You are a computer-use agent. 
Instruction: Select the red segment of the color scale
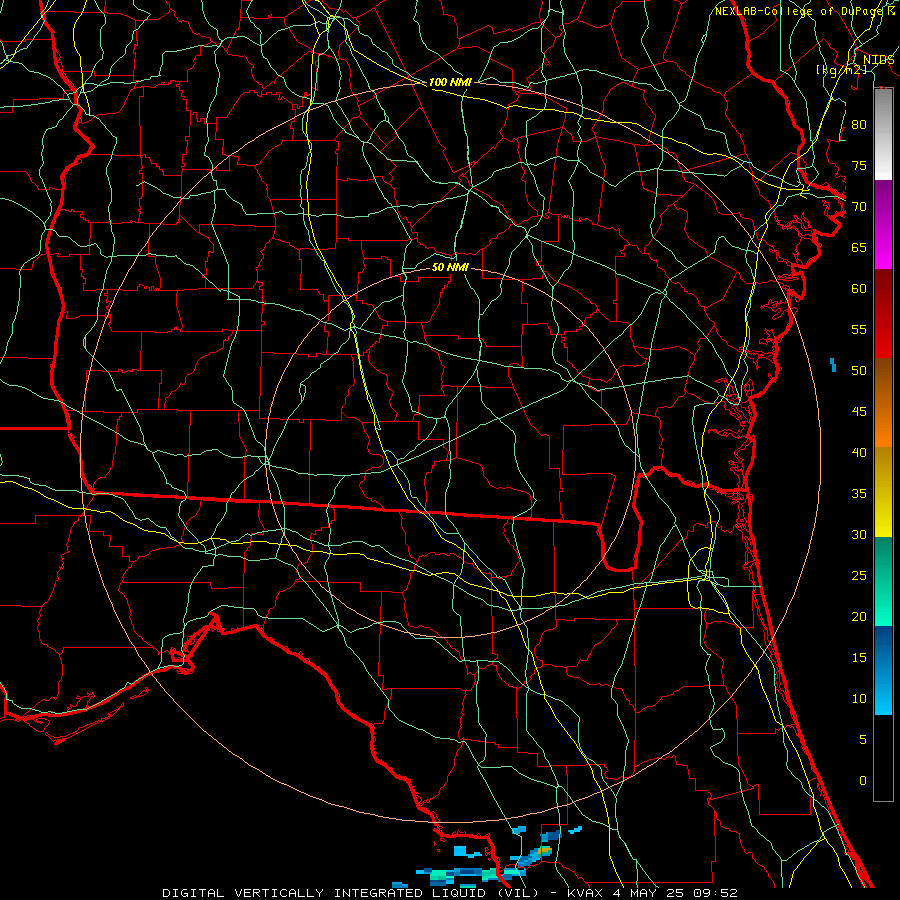[x=883, y=314]
